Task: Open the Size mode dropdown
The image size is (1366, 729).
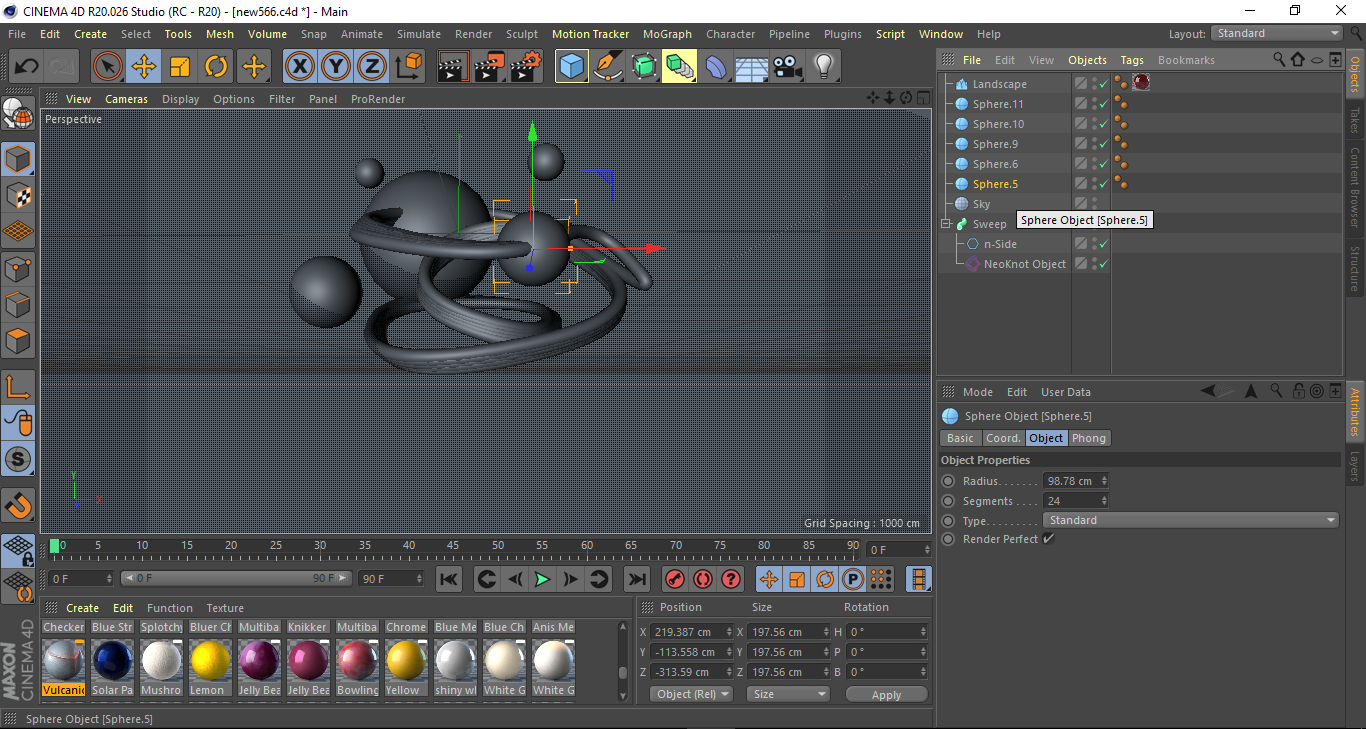Action: tap(790, 694)
